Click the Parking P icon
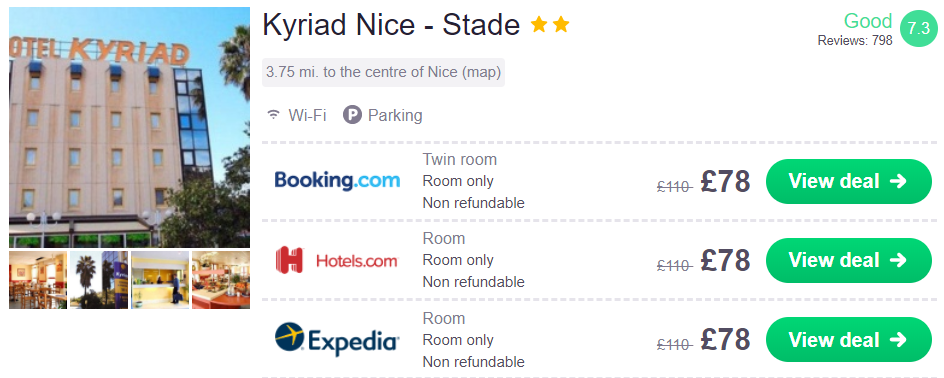Image resolution: width=944 pixels, height=378 pixels. (x=352, y=115)
